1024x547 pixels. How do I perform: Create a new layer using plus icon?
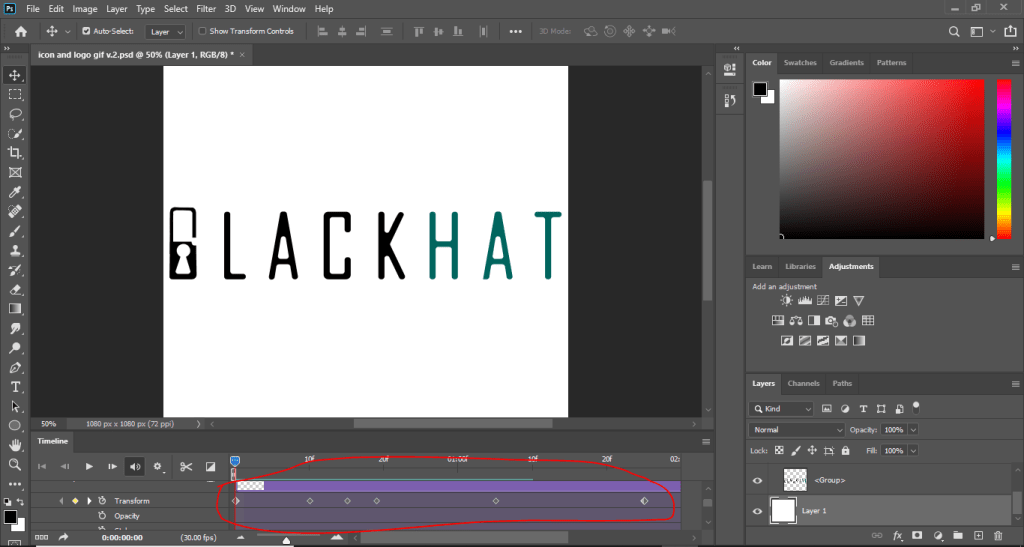[979, 535]
